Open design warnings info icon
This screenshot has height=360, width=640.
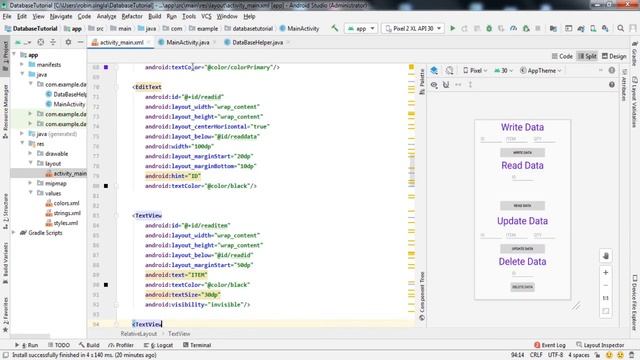click(611, 70)
